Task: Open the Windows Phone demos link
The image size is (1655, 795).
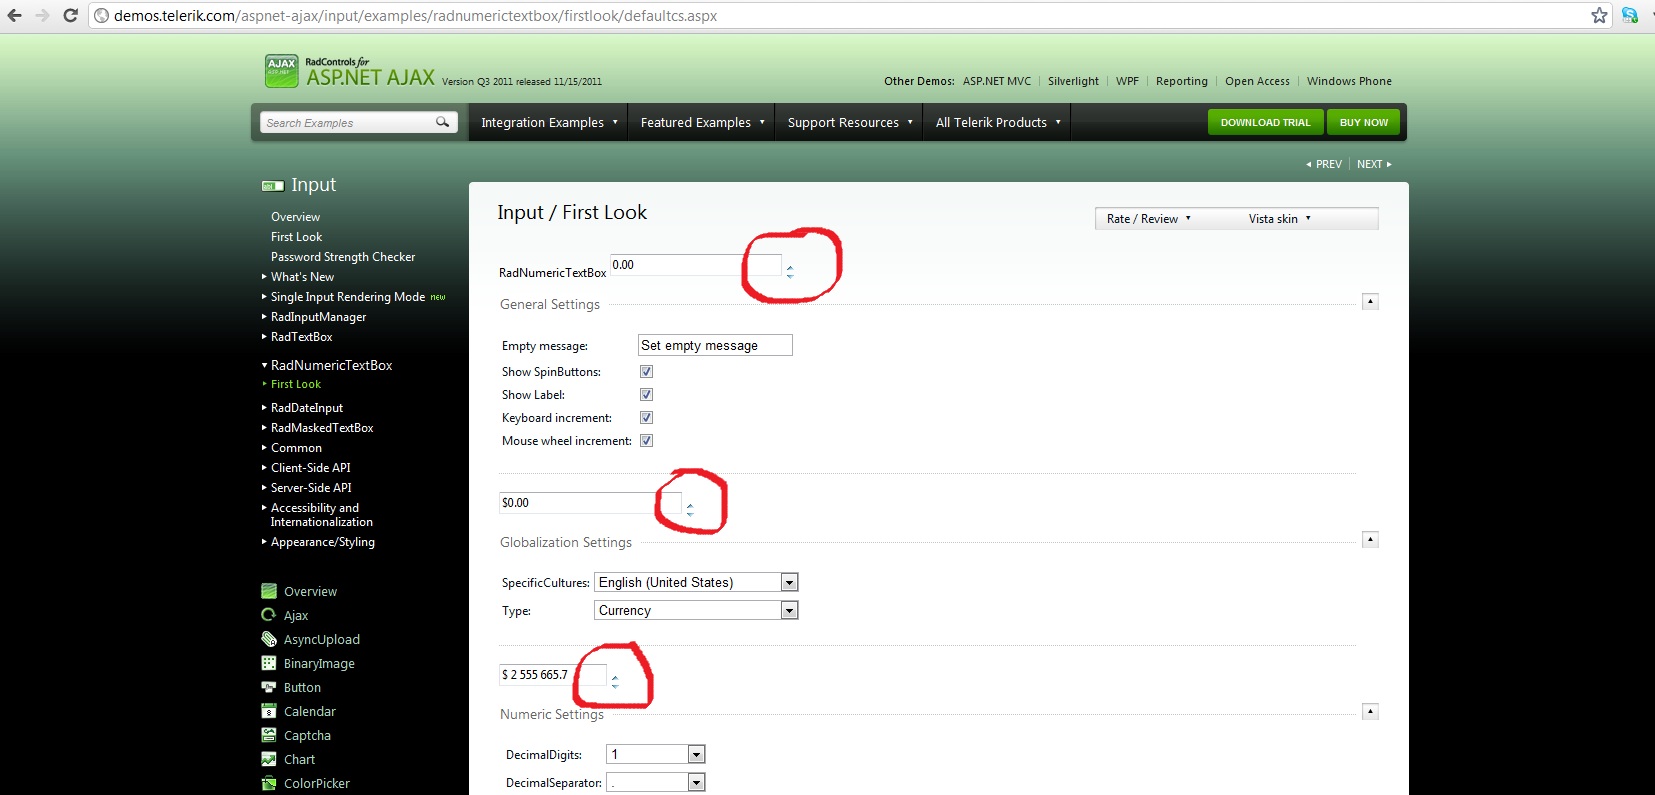Action: click(x=1349, y=81)
